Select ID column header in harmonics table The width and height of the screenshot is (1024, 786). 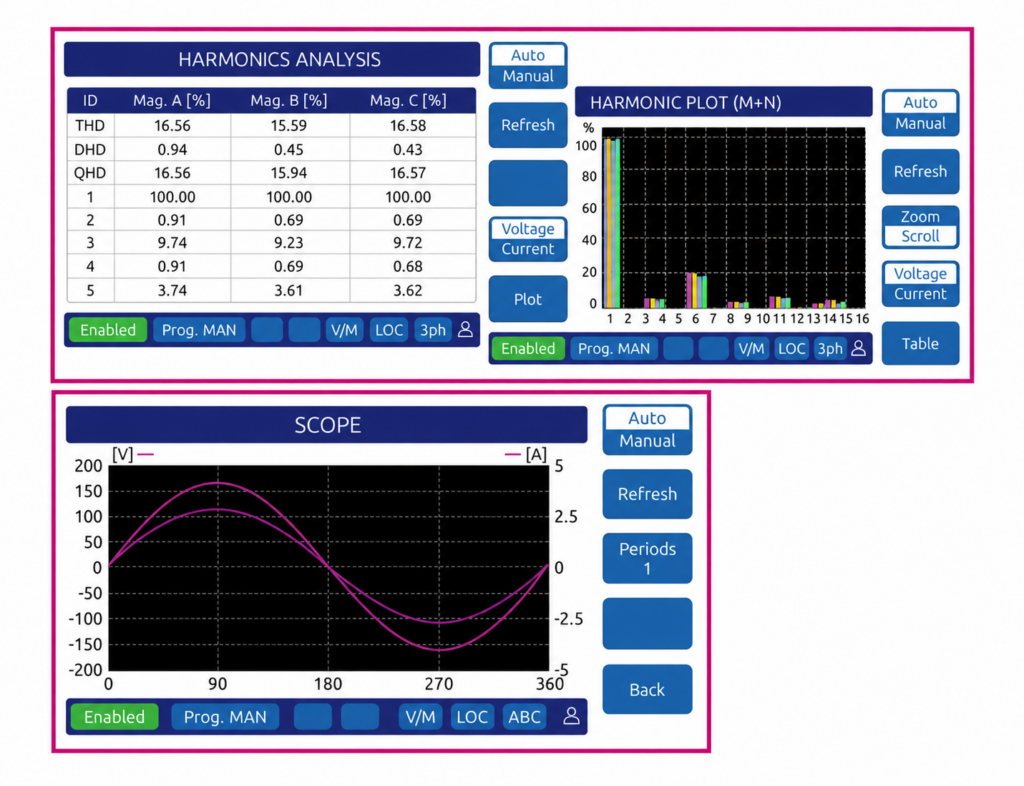click(x=89, y=101)
